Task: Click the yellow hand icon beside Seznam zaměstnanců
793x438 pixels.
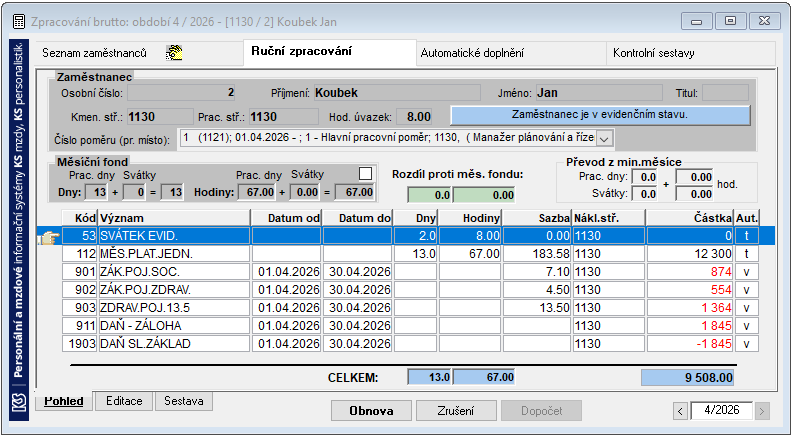Action: [174, 53]
